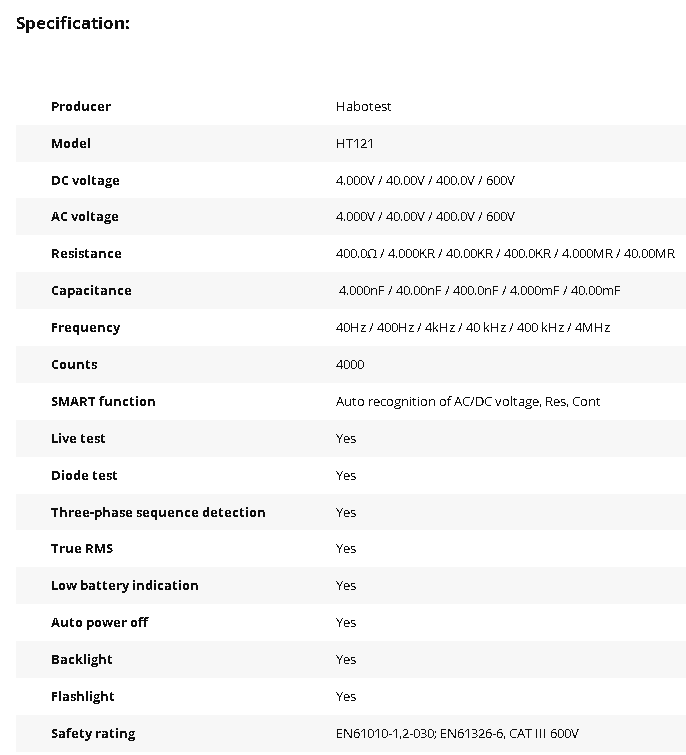Image resolution: width=686 pixels, height=755 pixels.
Task: Click the Live test label
Action: coord(78,439)
